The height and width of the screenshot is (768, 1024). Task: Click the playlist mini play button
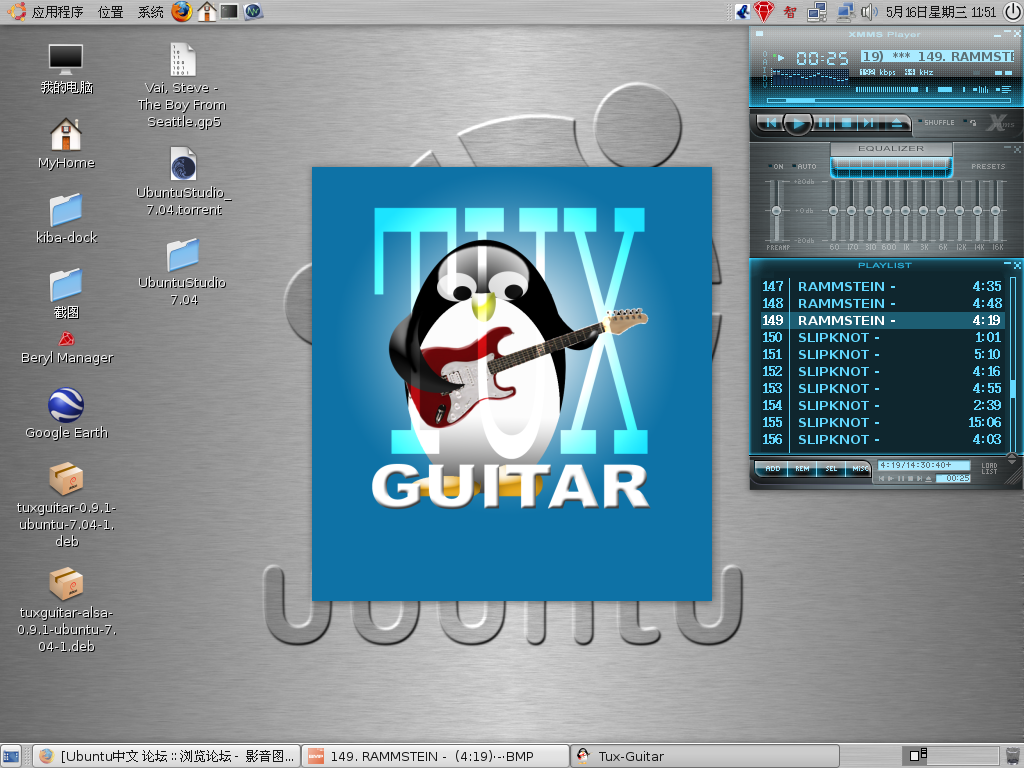pos(891,479)
